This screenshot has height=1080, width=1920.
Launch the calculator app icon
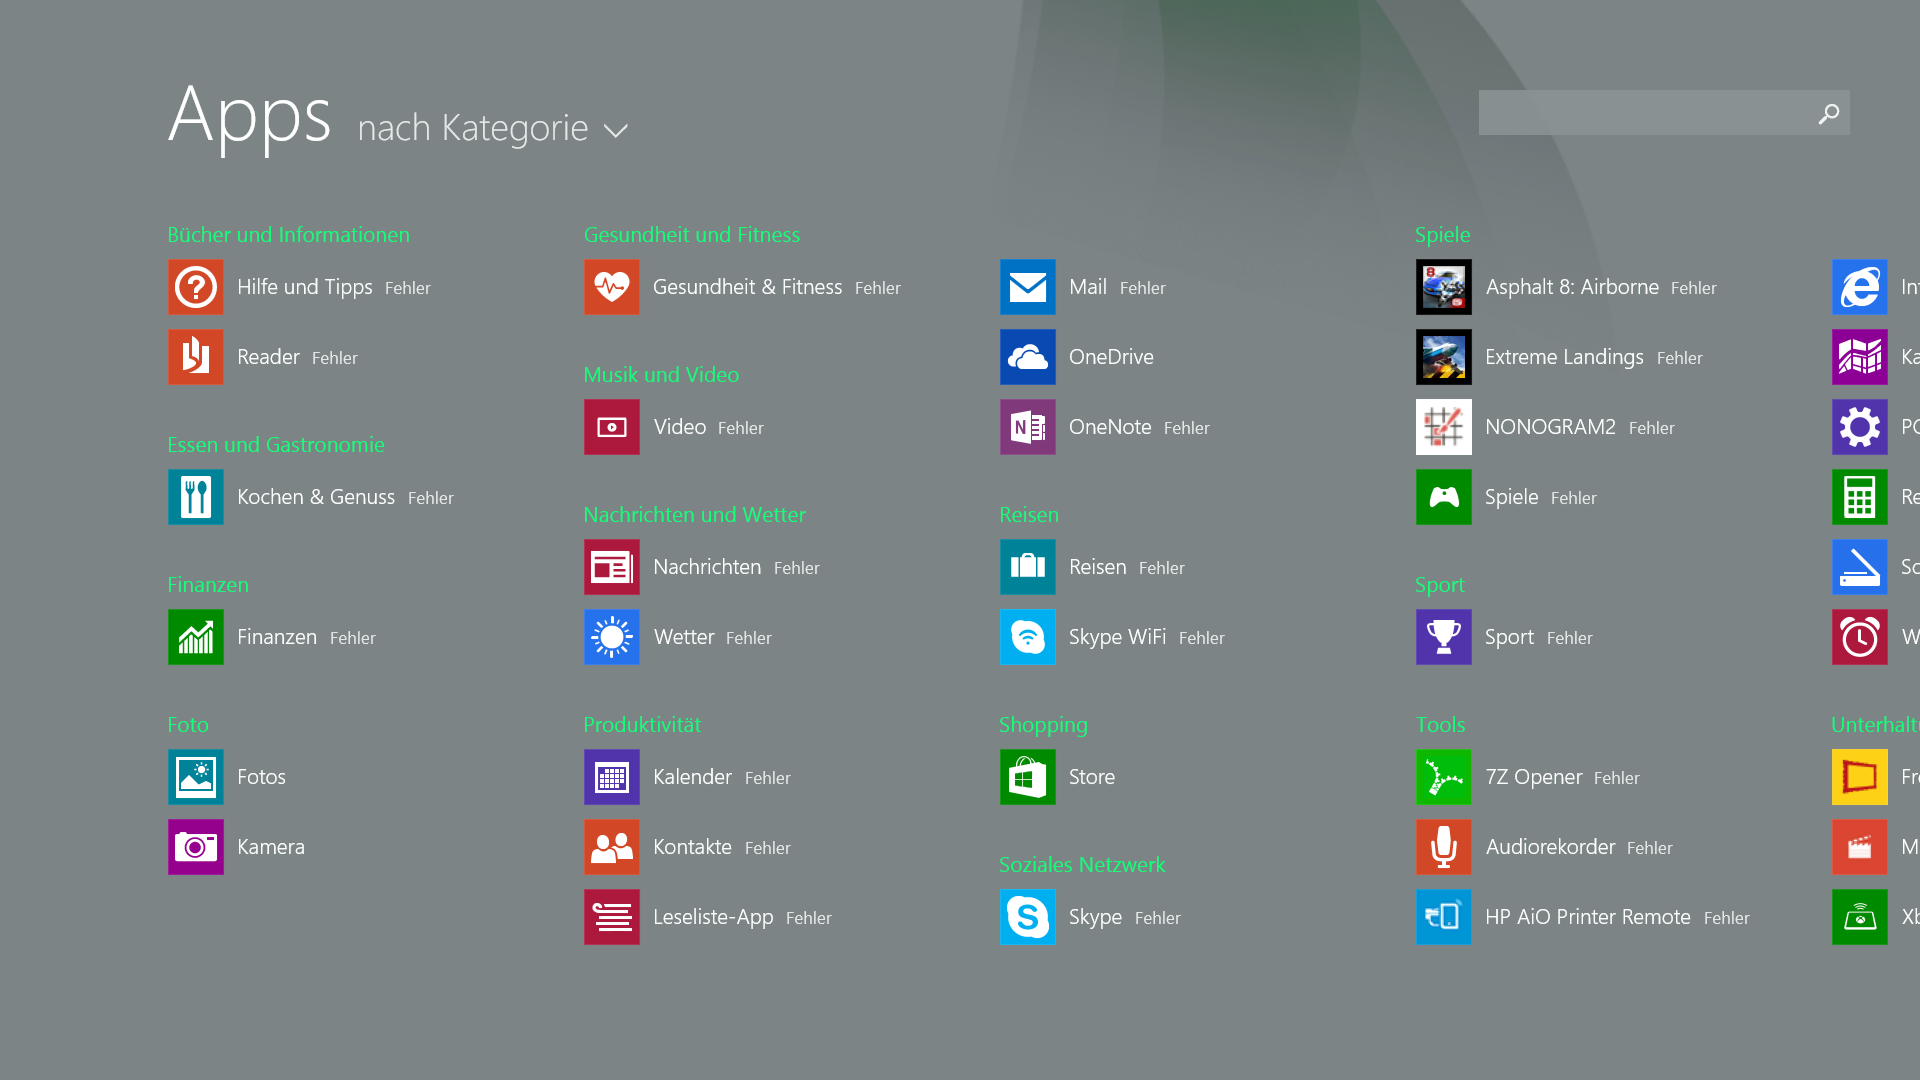coord(1859,497)
